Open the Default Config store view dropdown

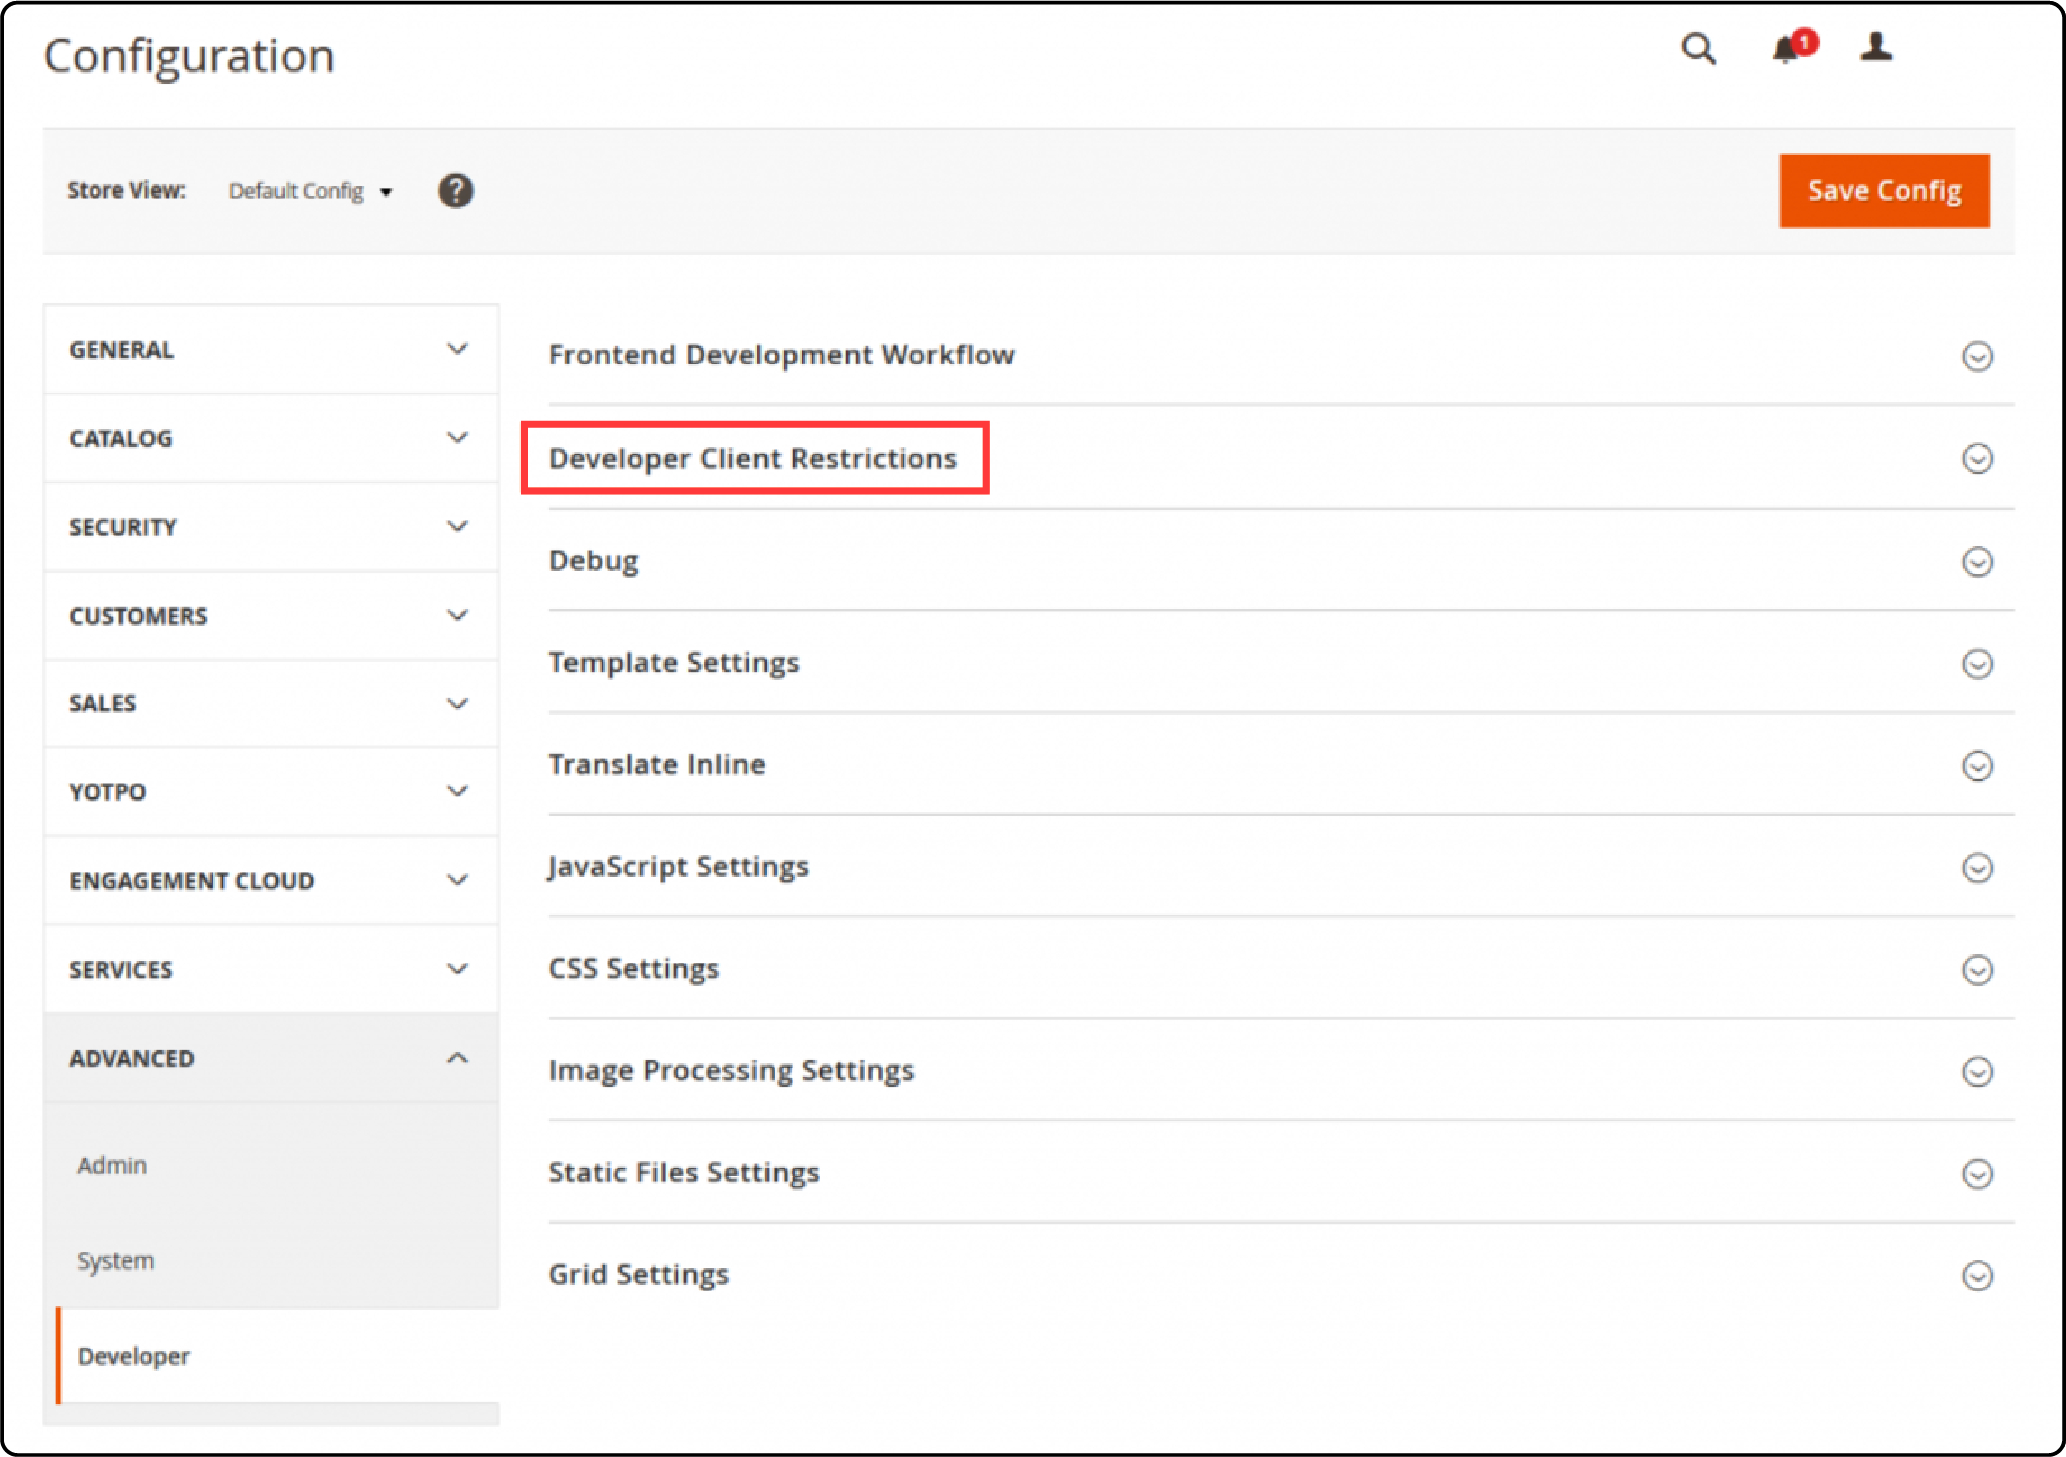(x=310, y=191)
